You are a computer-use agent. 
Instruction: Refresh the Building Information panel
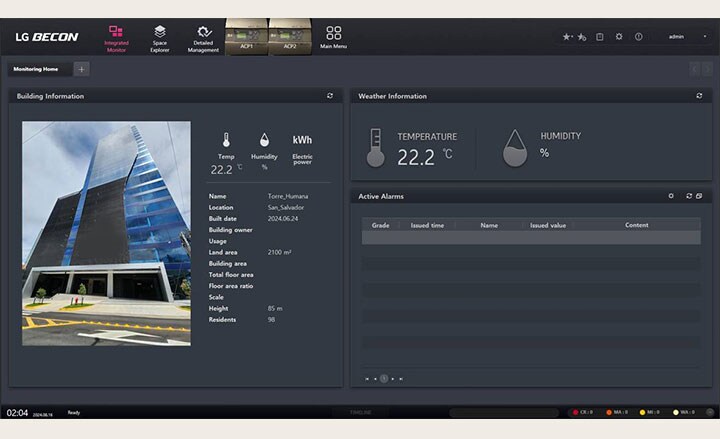click(330, 96)
